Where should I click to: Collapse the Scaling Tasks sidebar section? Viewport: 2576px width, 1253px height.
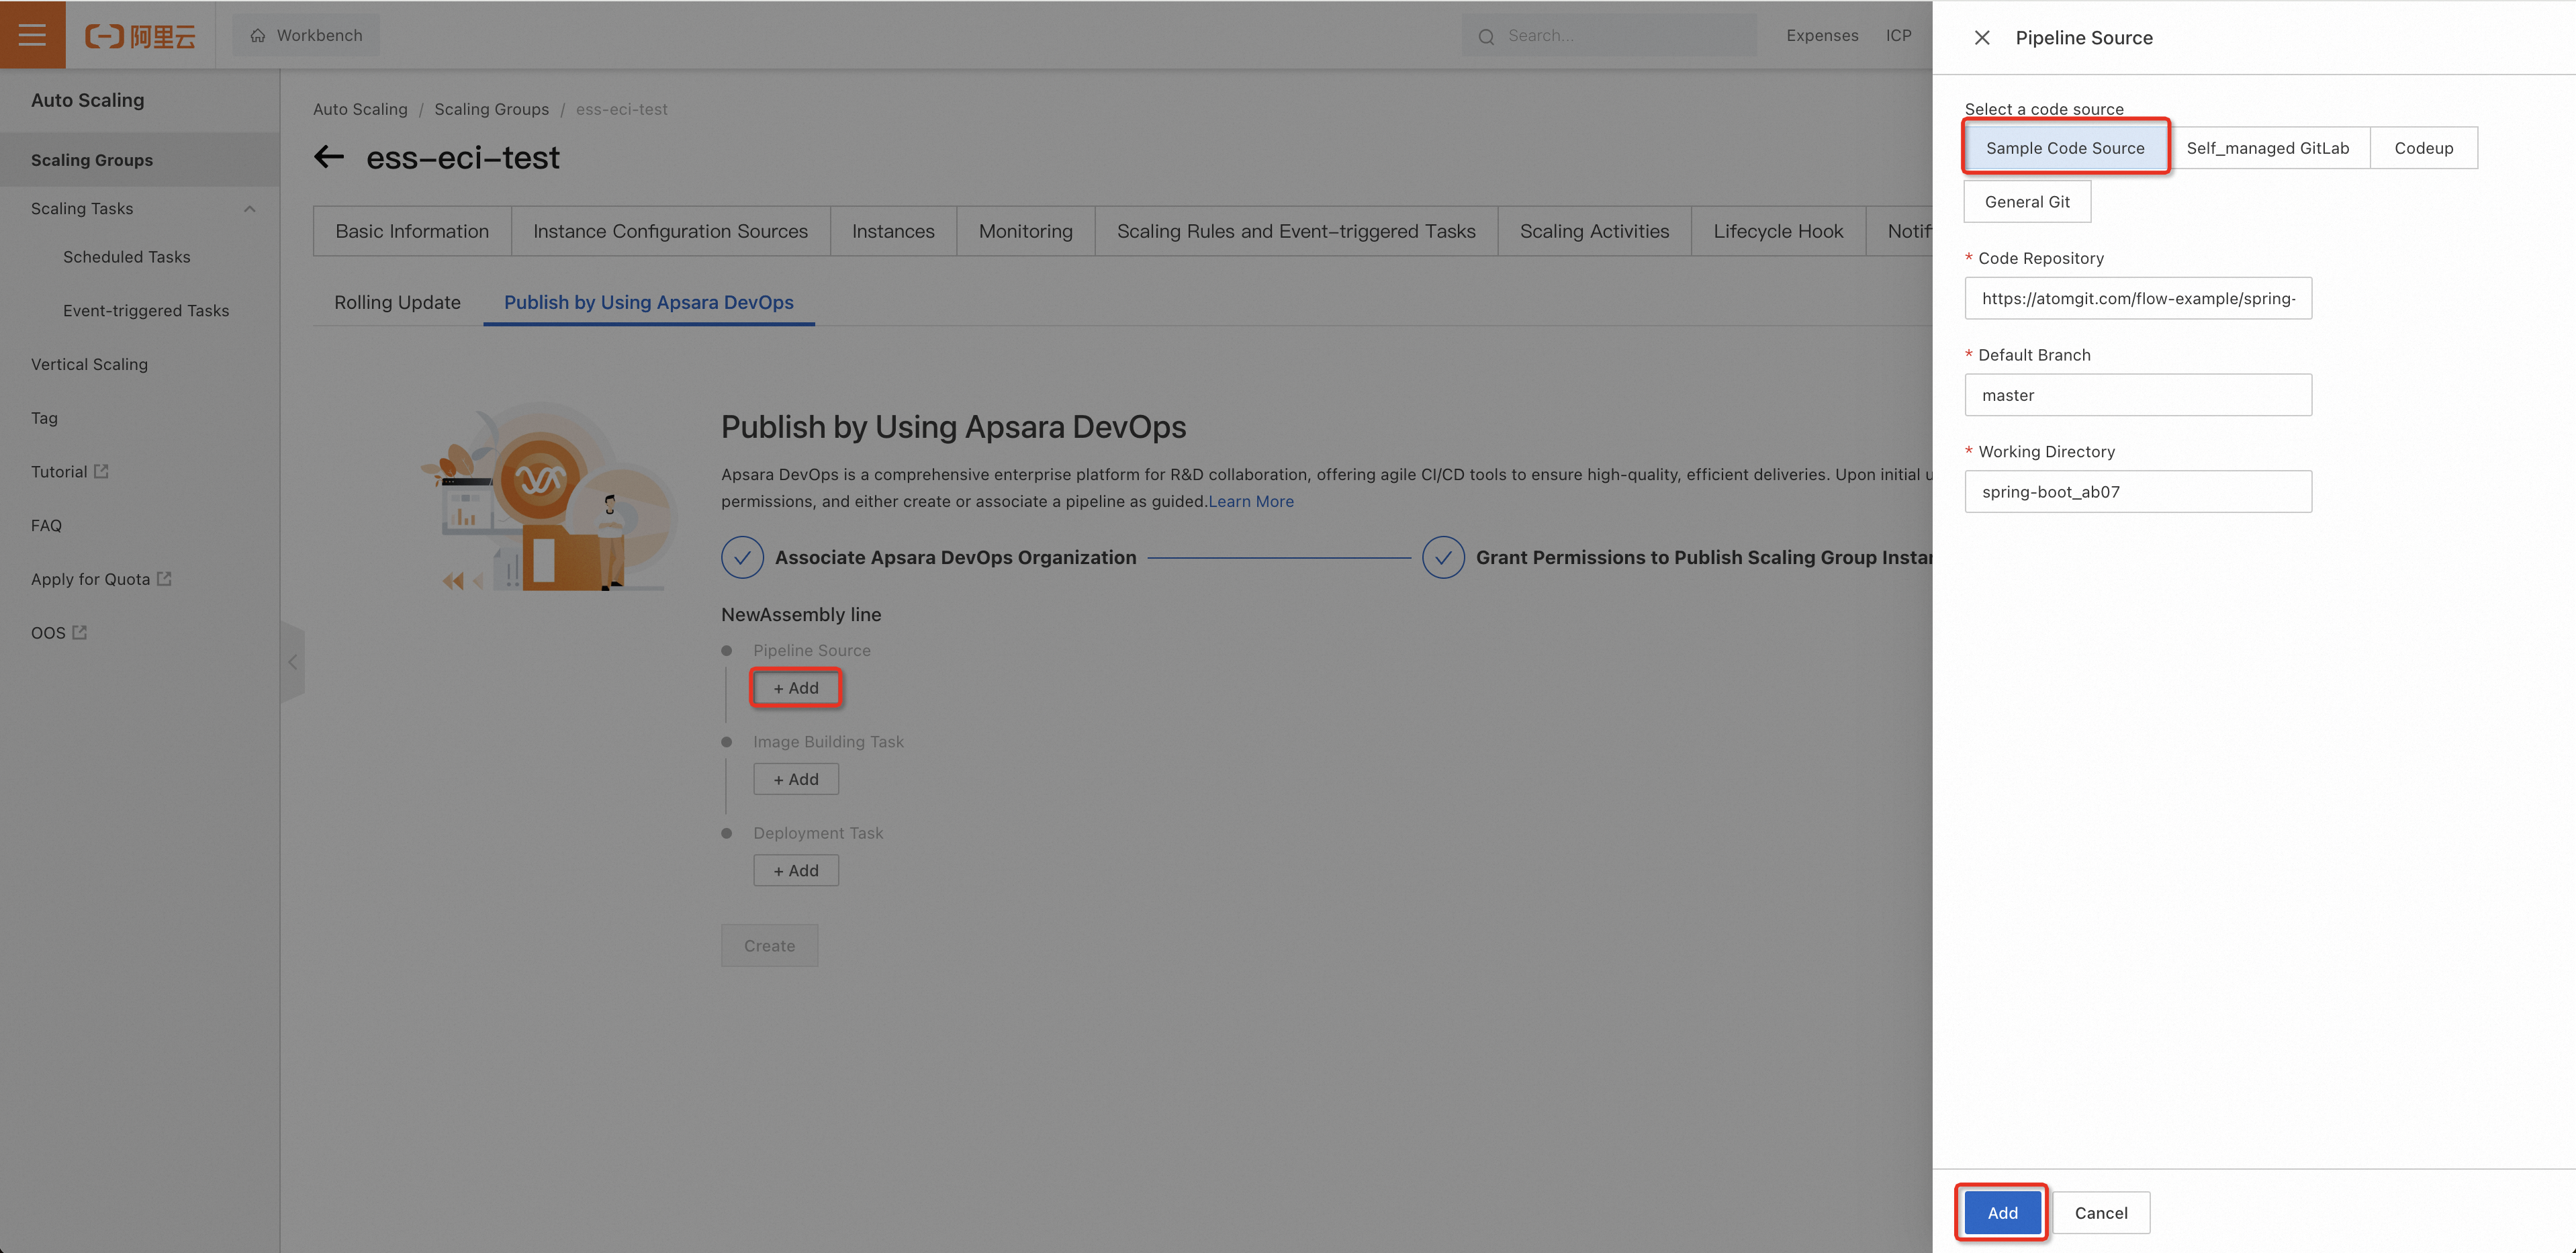click(x=250, y=209)
